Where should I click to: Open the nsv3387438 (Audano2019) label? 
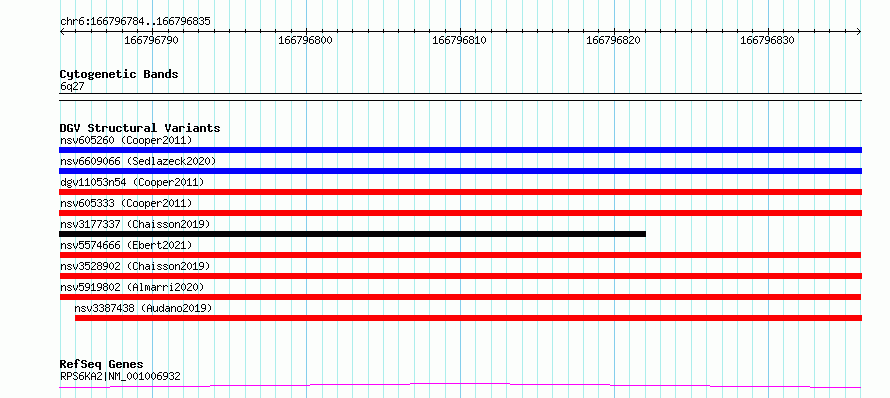tap(143, 308)
